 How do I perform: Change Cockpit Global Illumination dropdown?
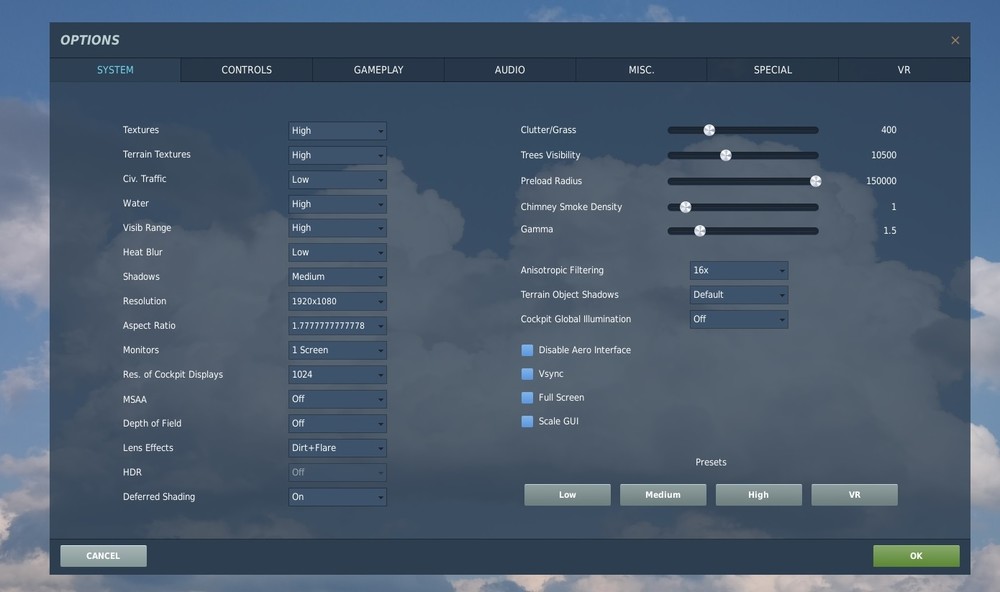(x=739, y=319)
